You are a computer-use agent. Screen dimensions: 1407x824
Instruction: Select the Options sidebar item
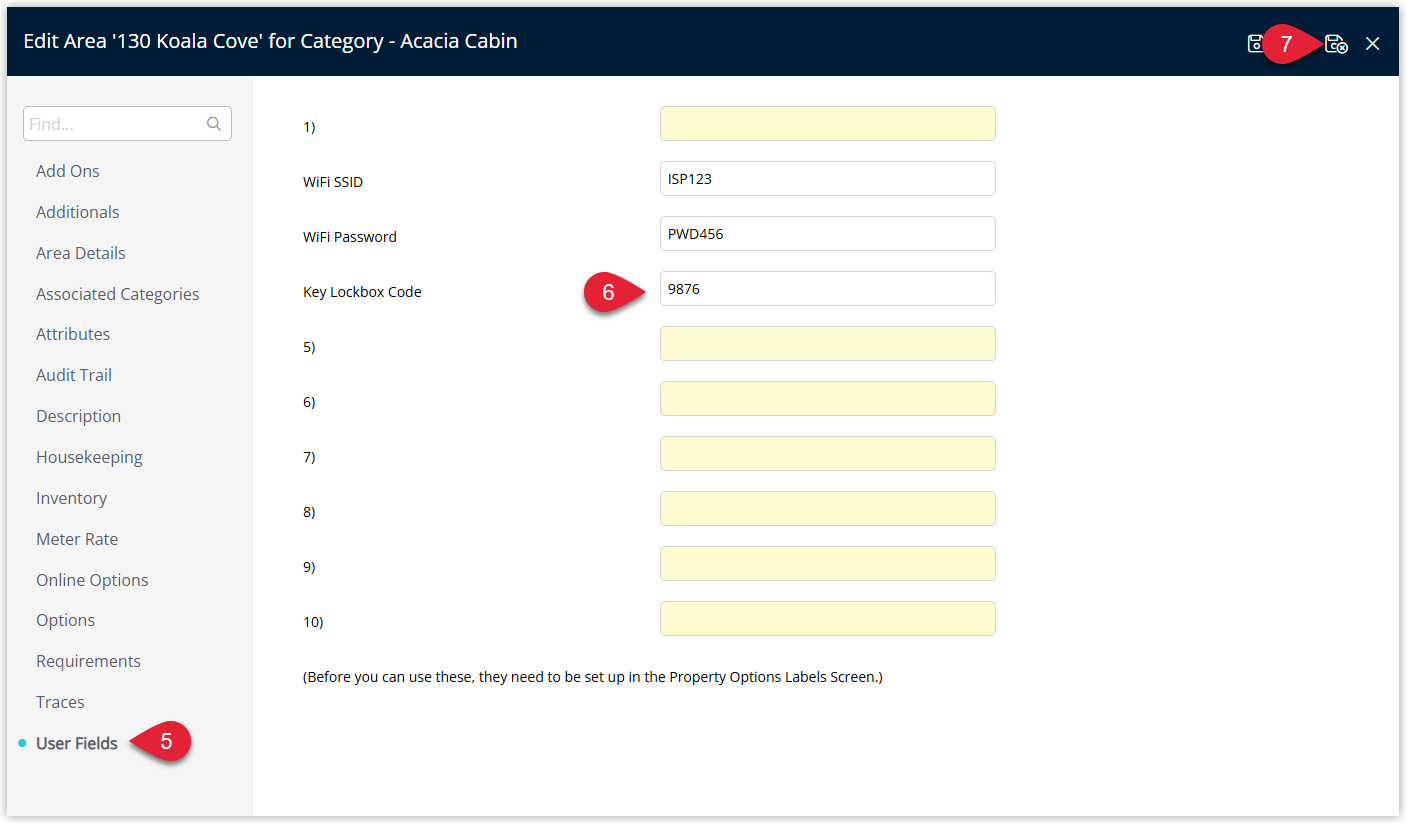tap(66, 620)
